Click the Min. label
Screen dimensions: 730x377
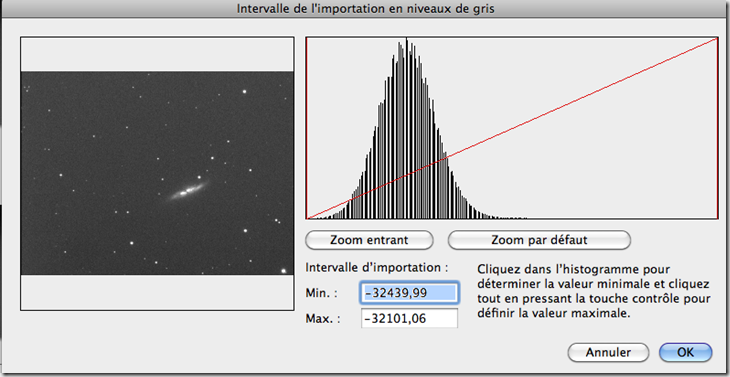point(321,293)
